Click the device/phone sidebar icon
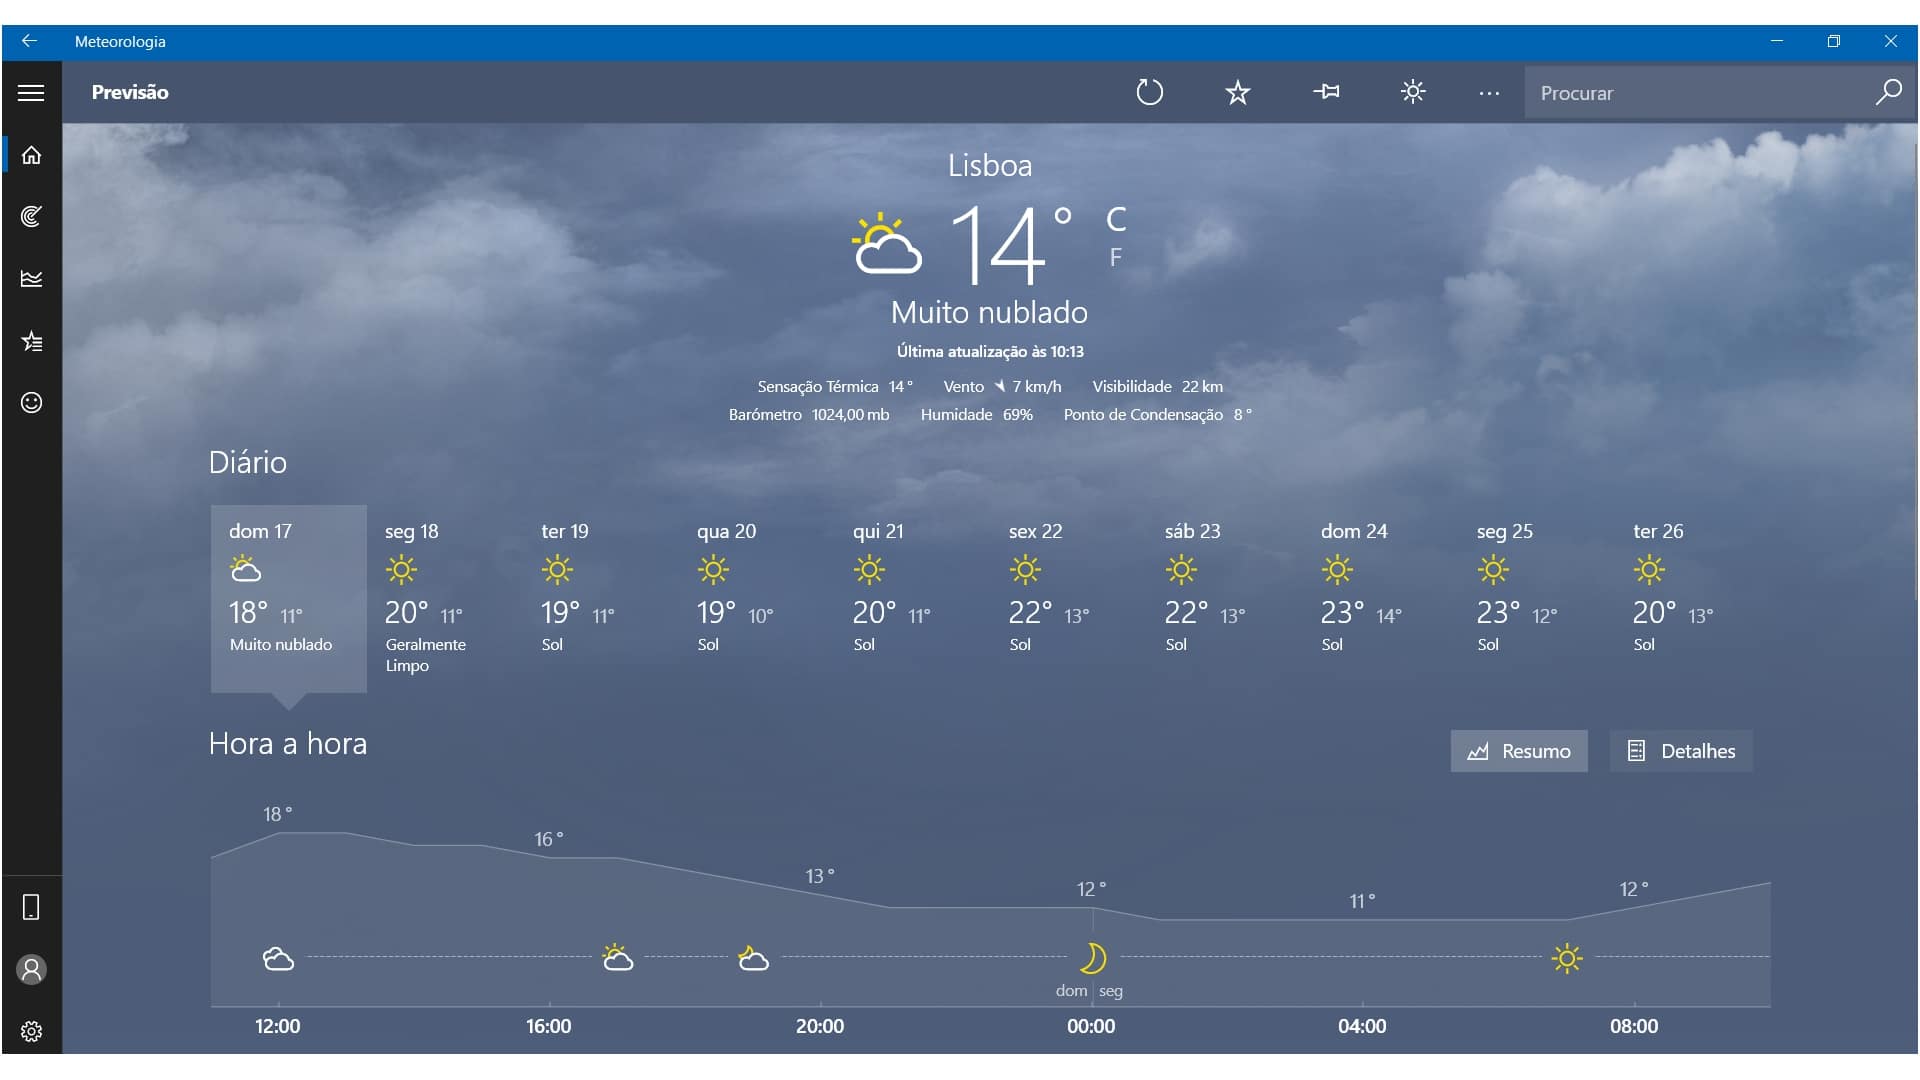The width and height of the screenshot is (1920, 1080). [x=32, y=906]
